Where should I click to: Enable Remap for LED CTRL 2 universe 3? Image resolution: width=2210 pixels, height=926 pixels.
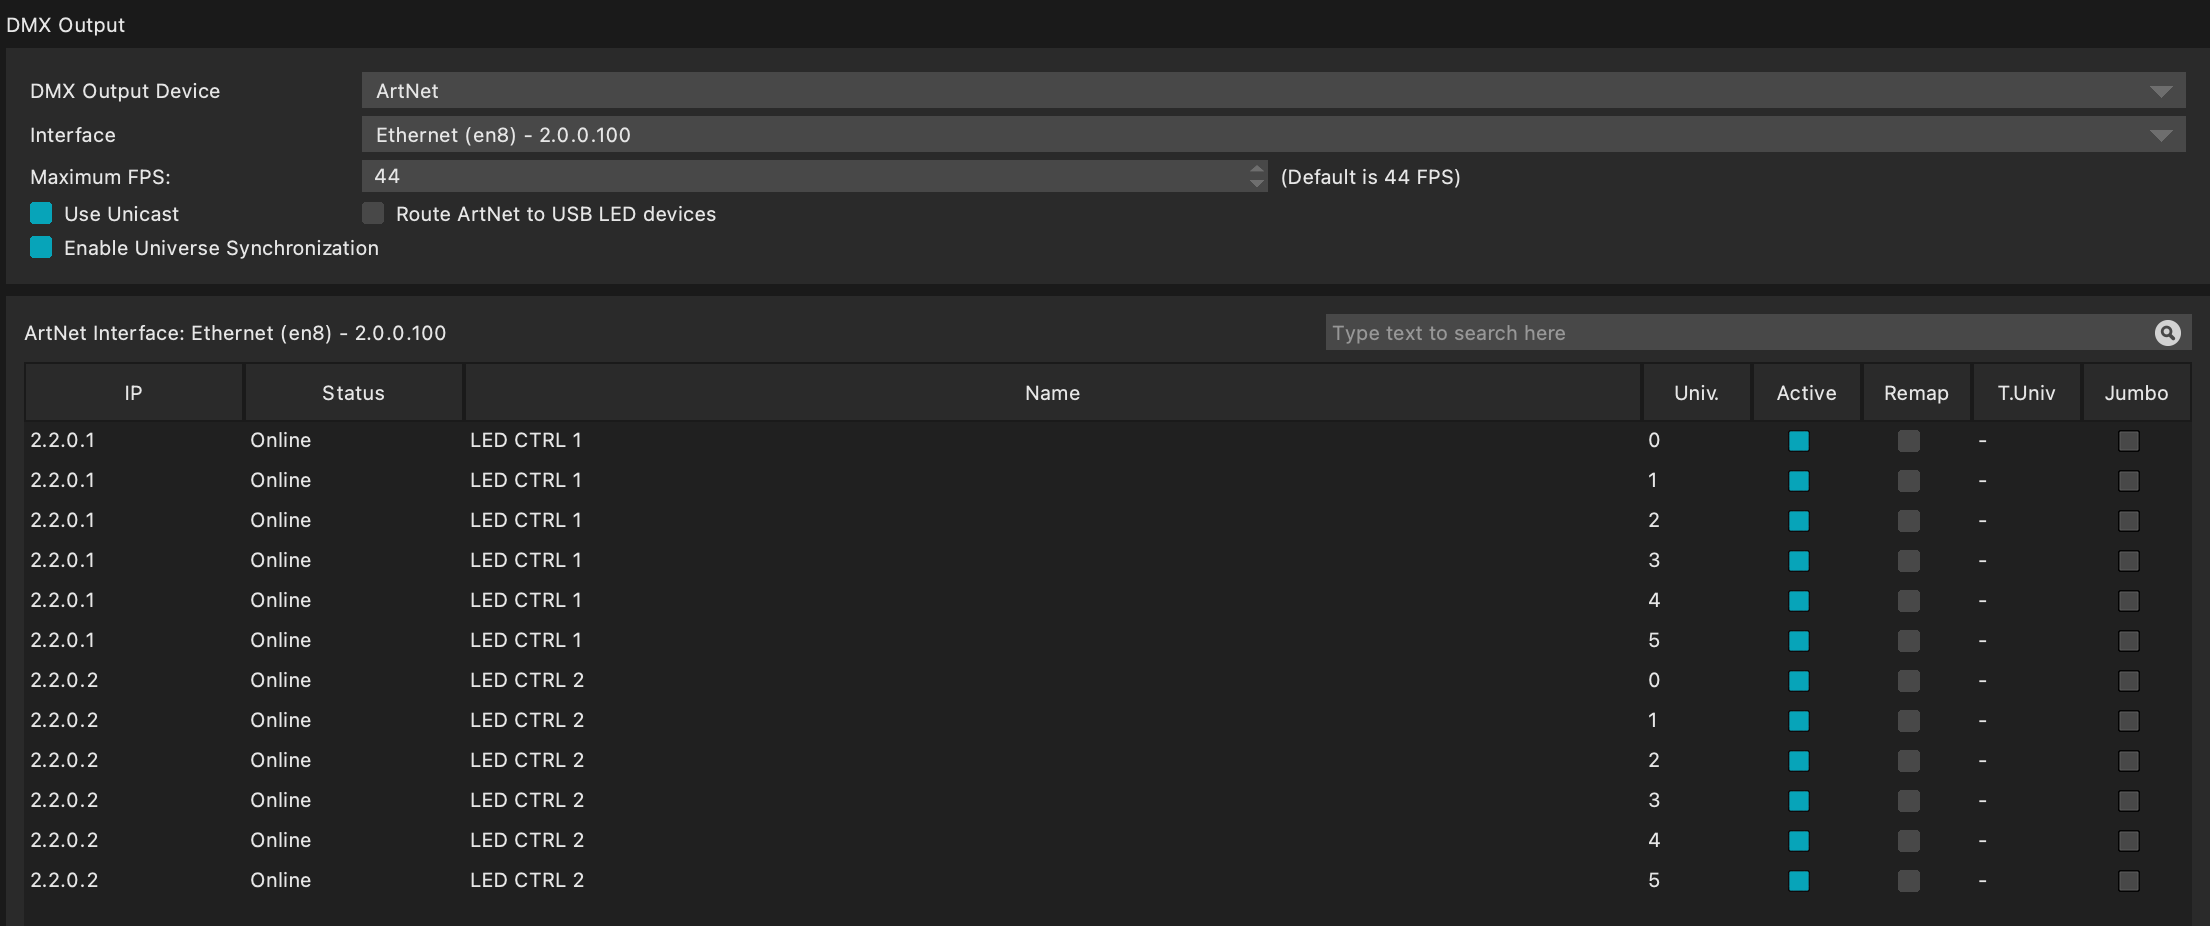coord(1909,801)
